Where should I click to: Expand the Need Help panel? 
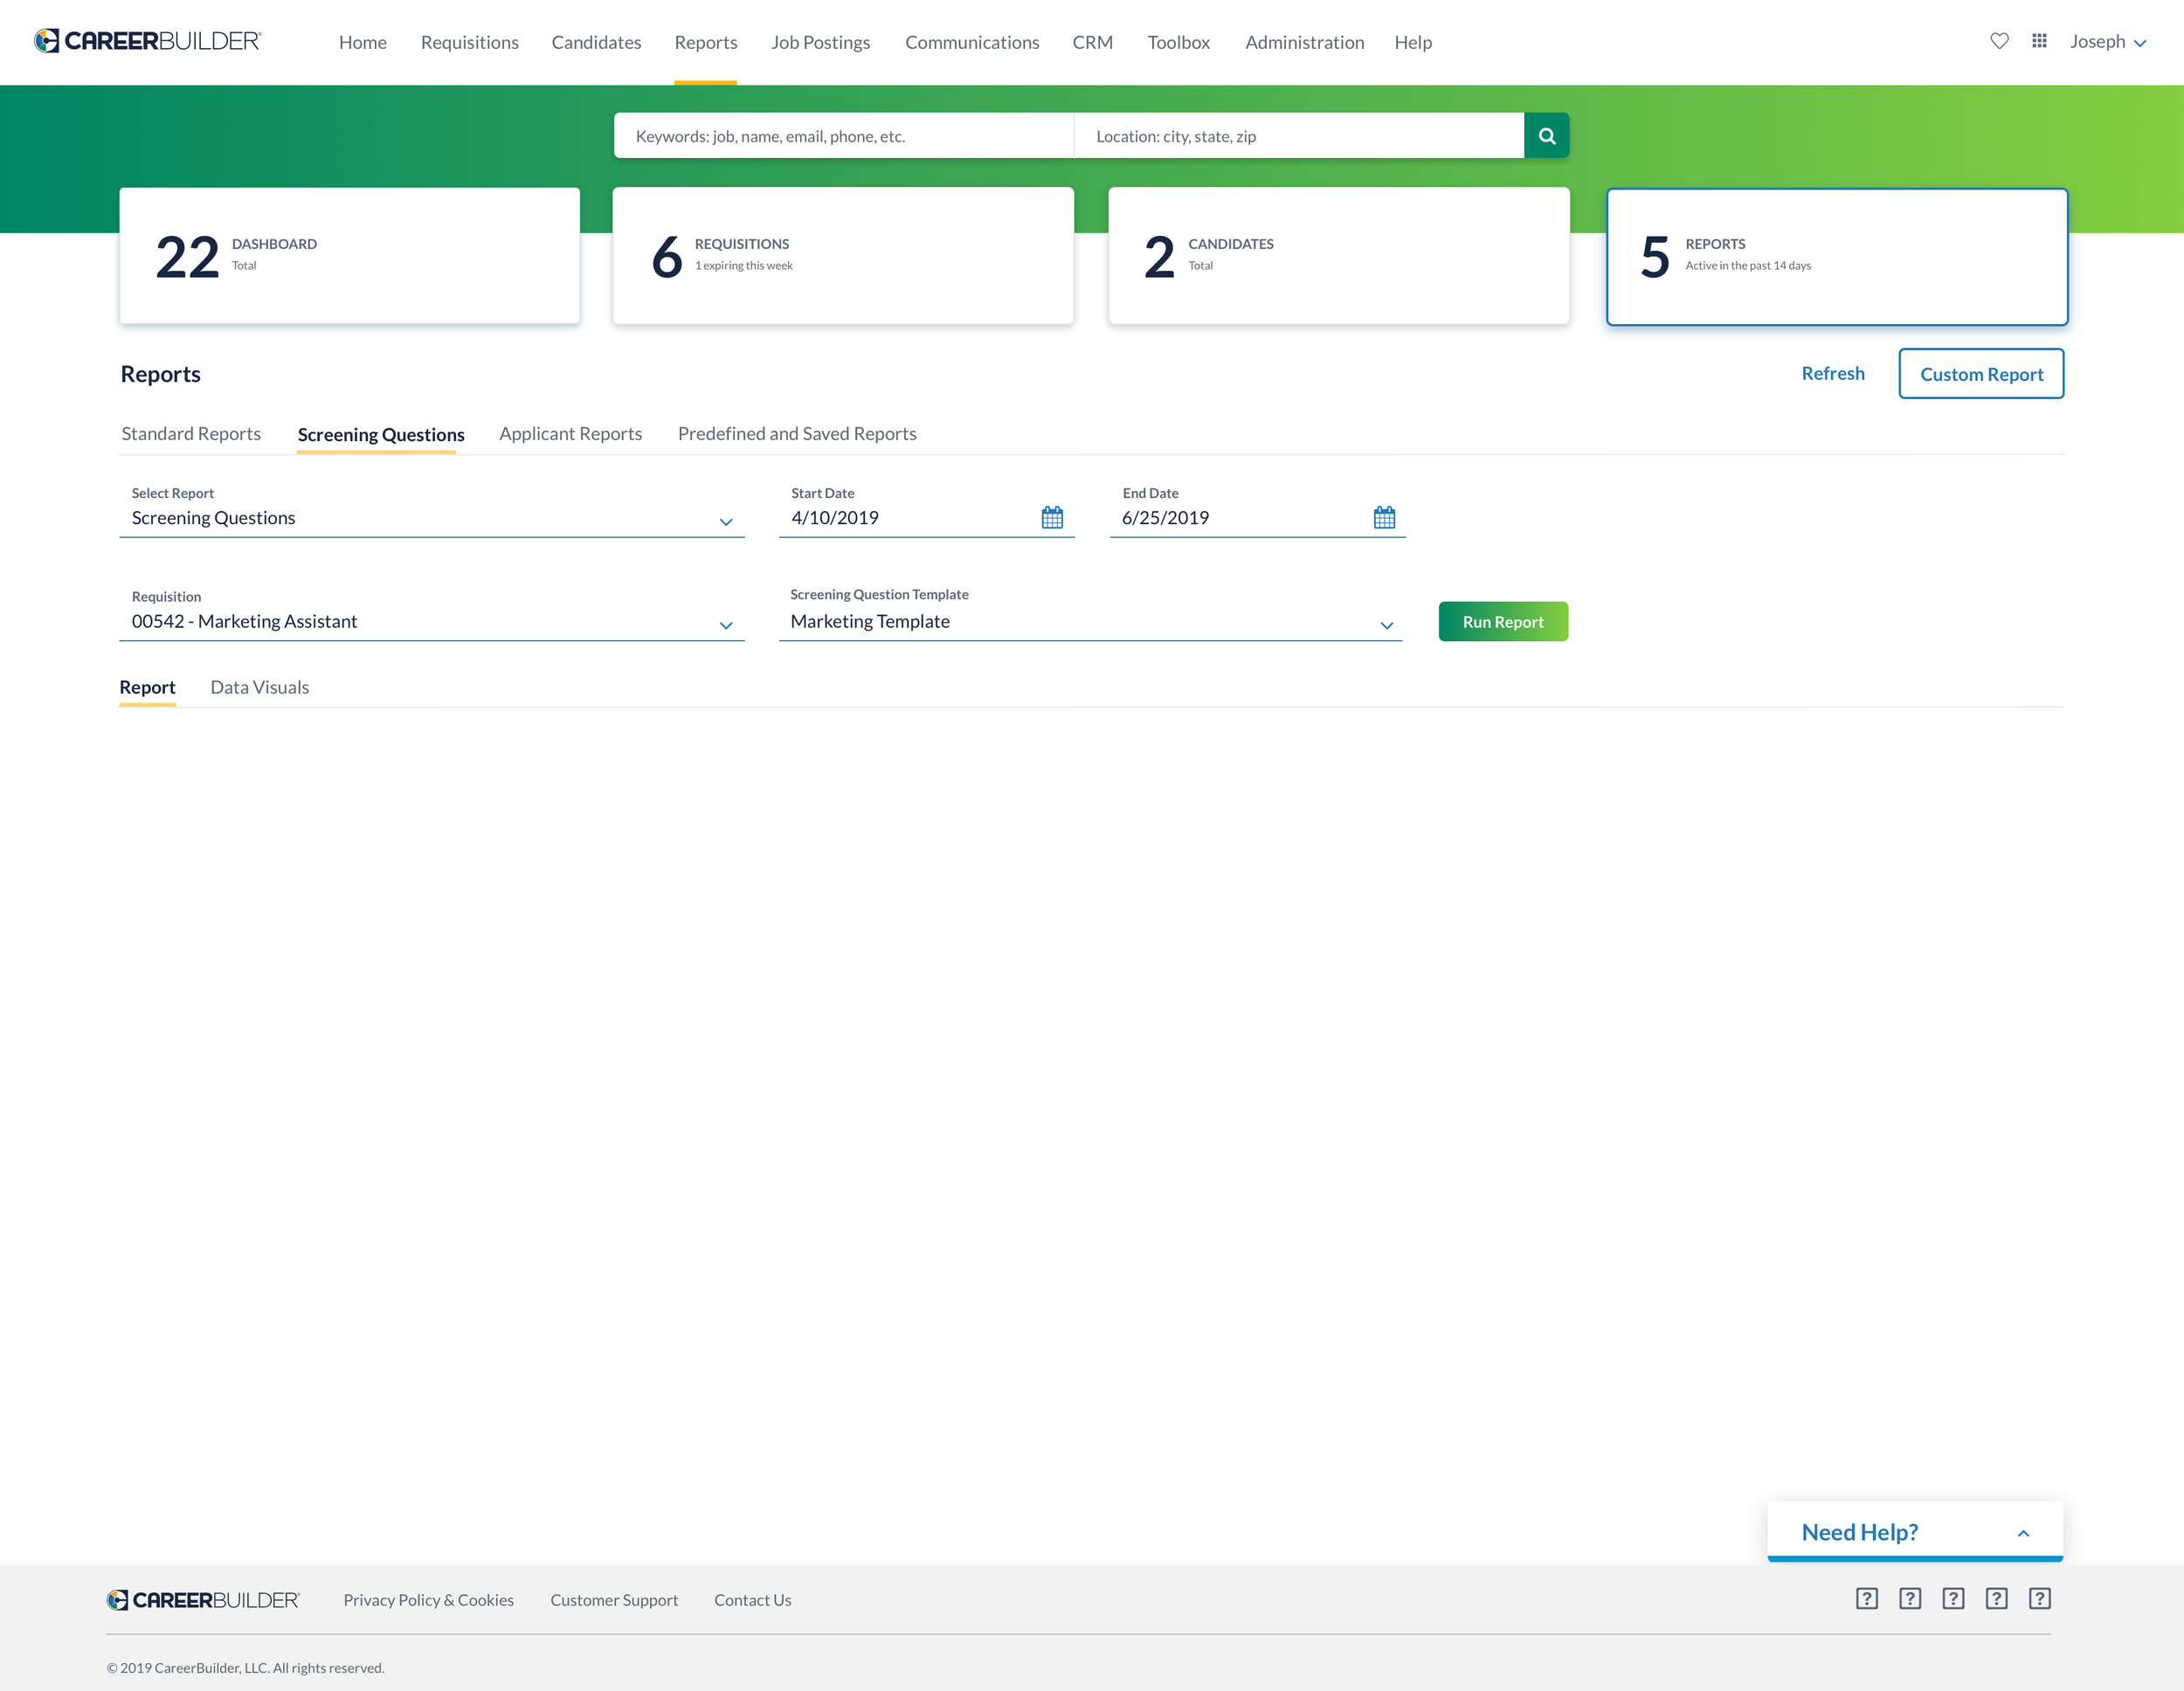[2022, 1532]
